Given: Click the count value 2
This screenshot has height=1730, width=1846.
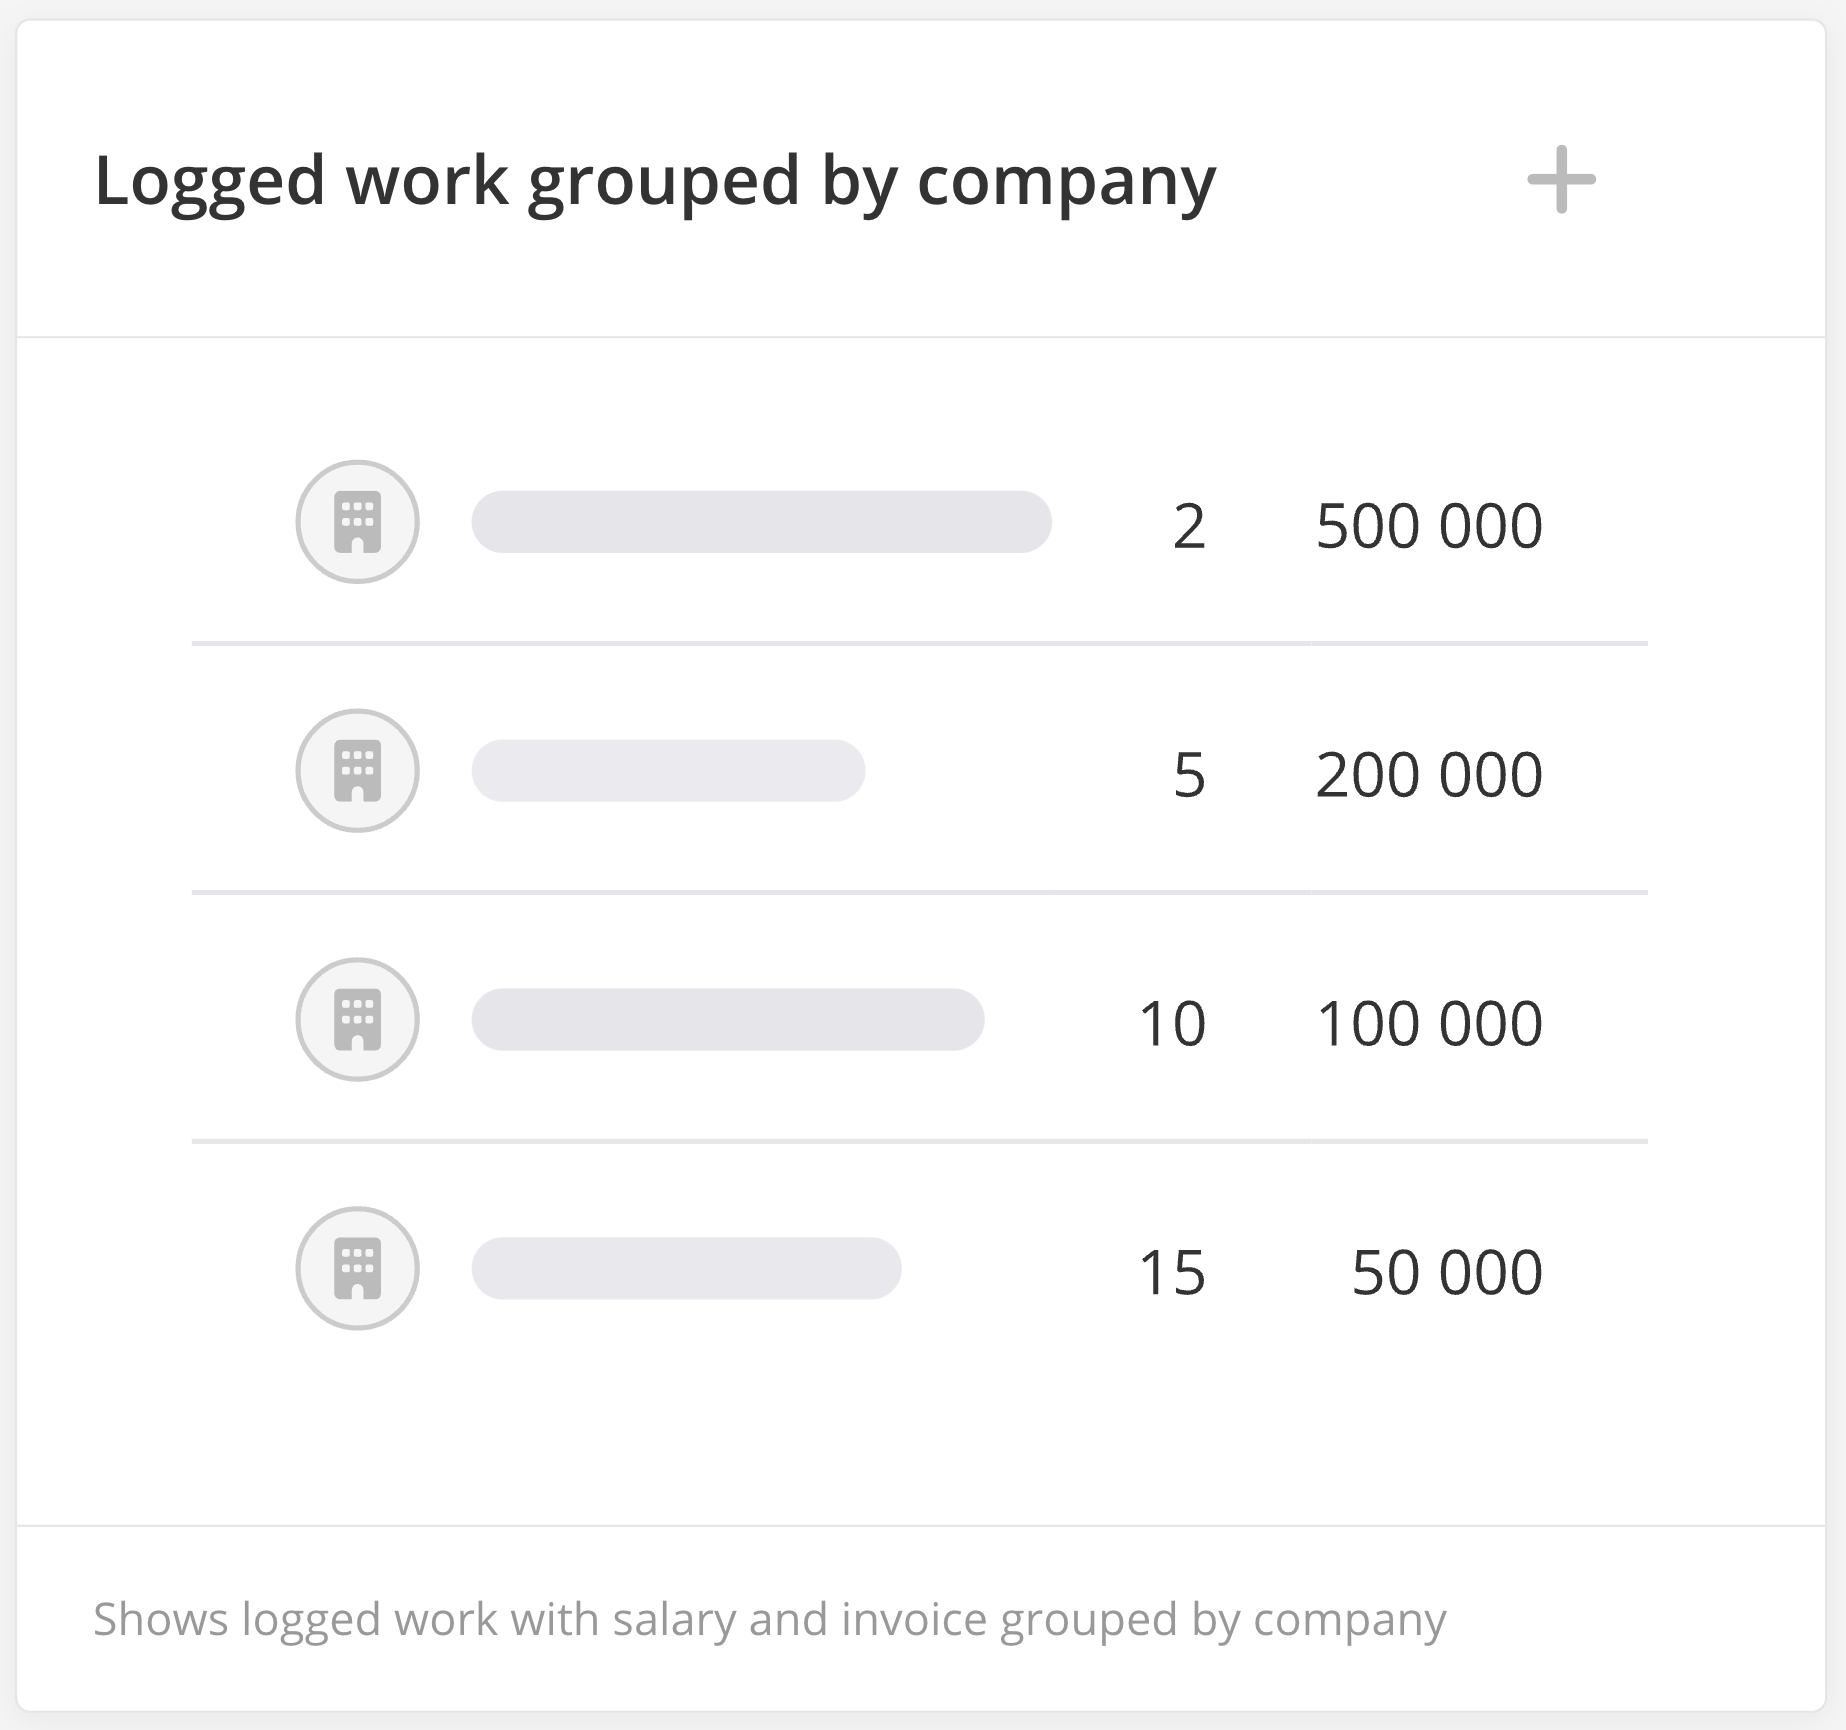Looking at the screenshot, I should (x=1189, y=526).
